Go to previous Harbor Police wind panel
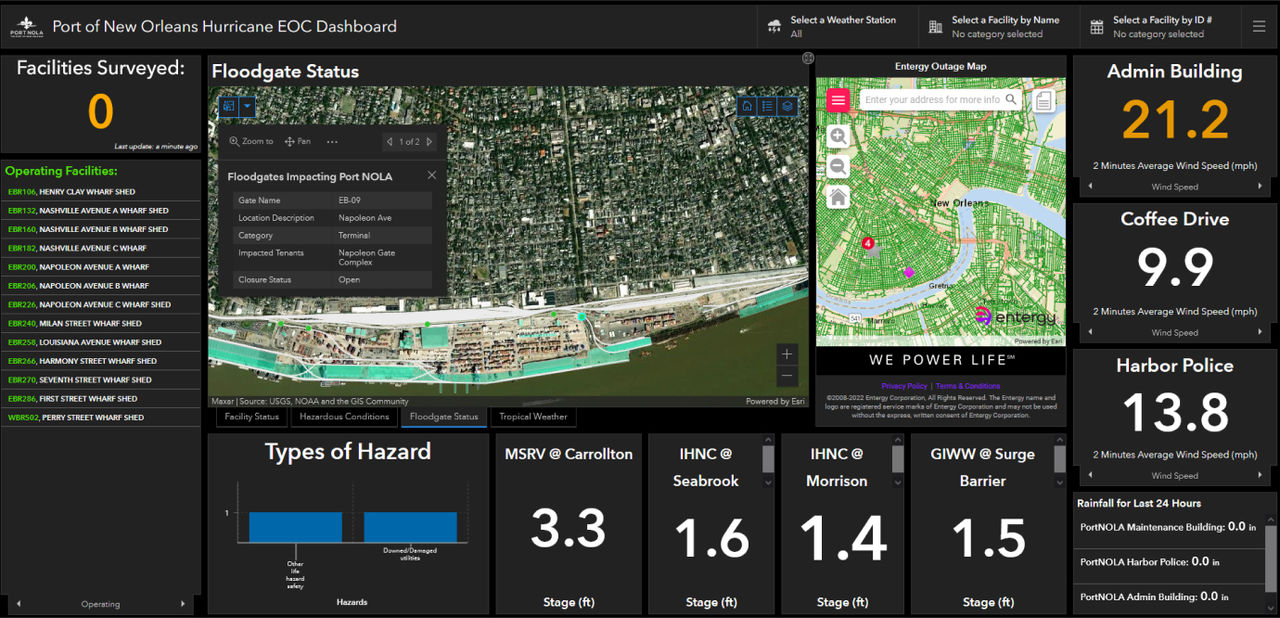The image size is (1280, 618). click(x=1090, y=476)
